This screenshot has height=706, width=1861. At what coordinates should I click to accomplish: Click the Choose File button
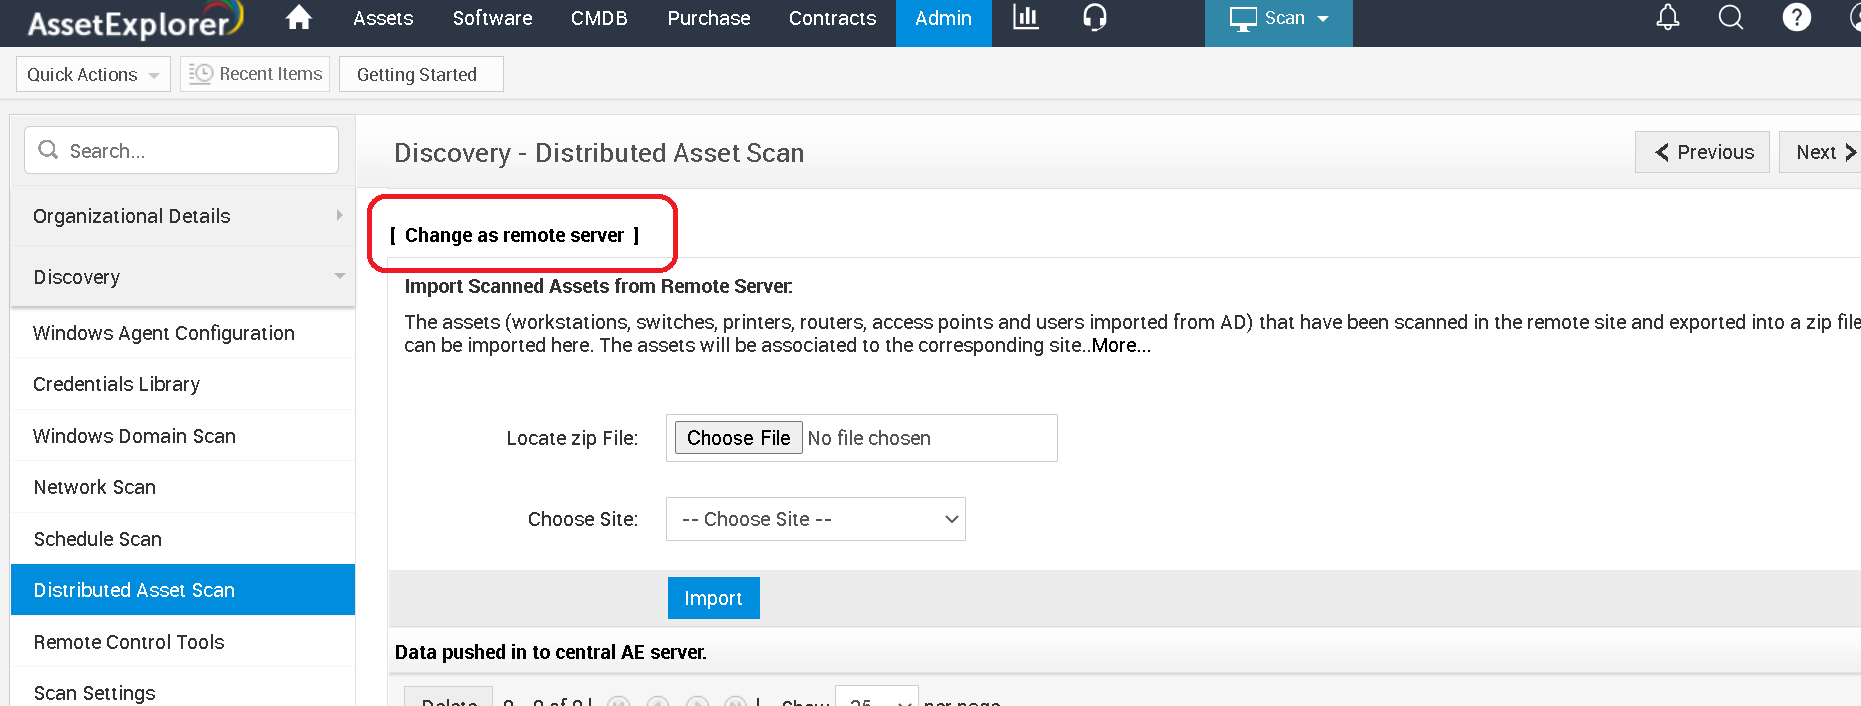(738, 438)
